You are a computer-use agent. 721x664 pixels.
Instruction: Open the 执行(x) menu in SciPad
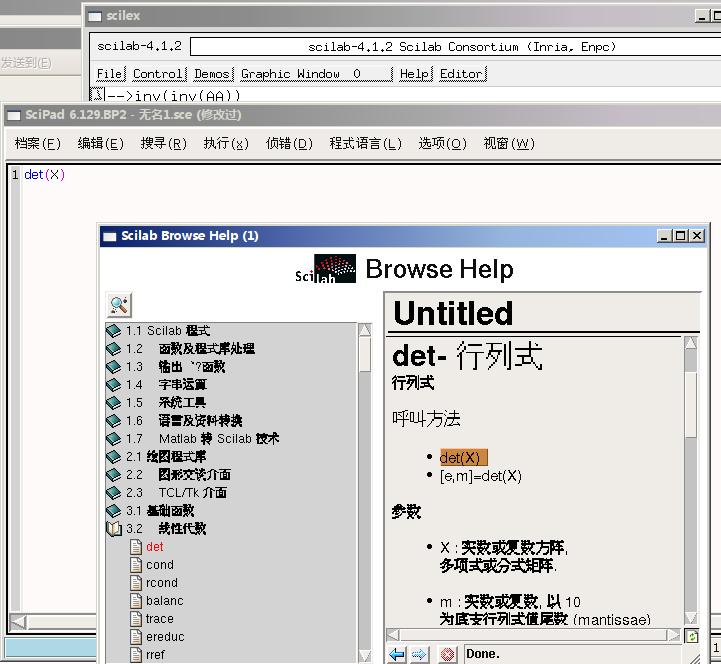pos(226,143)
